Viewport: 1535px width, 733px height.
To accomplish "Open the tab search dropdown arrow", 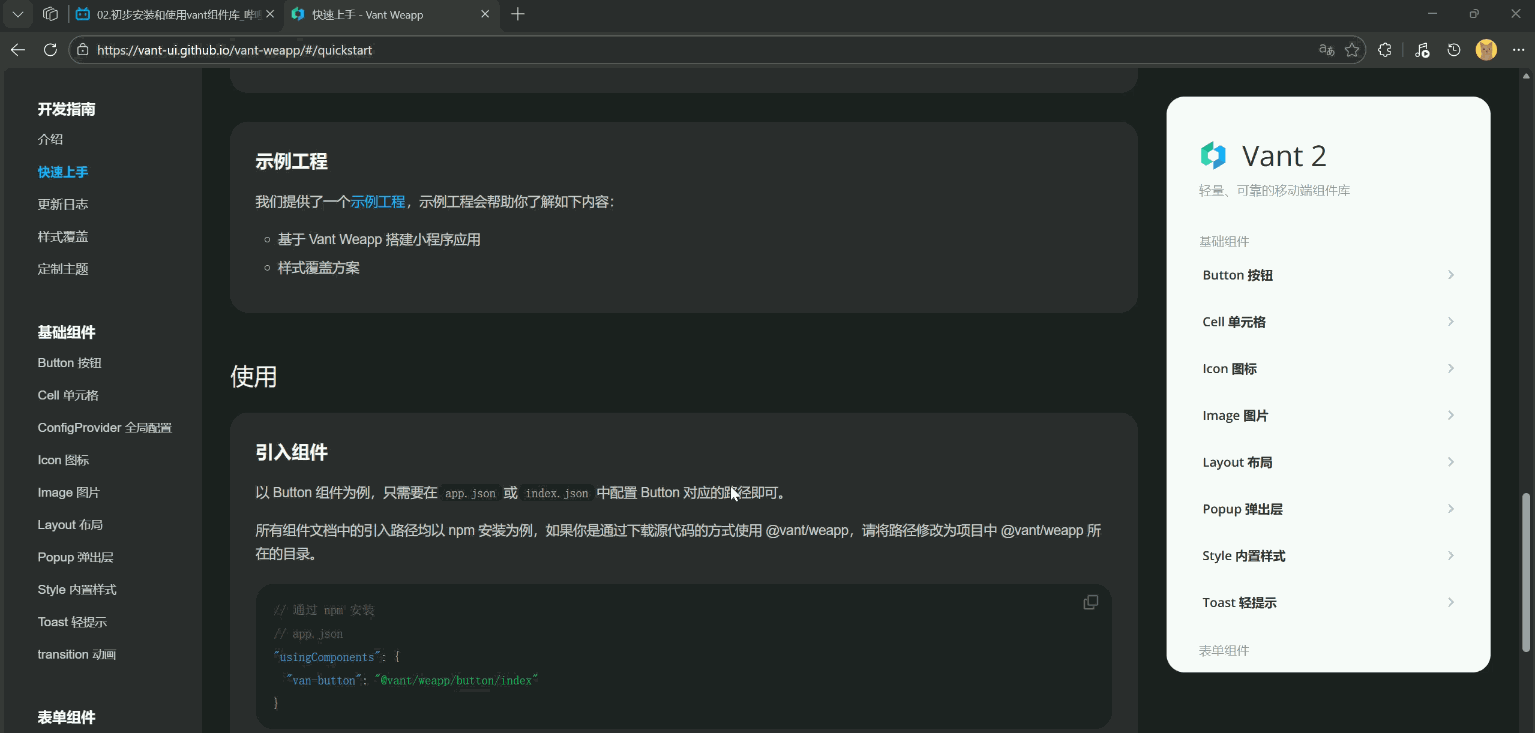I will point(17,14).
